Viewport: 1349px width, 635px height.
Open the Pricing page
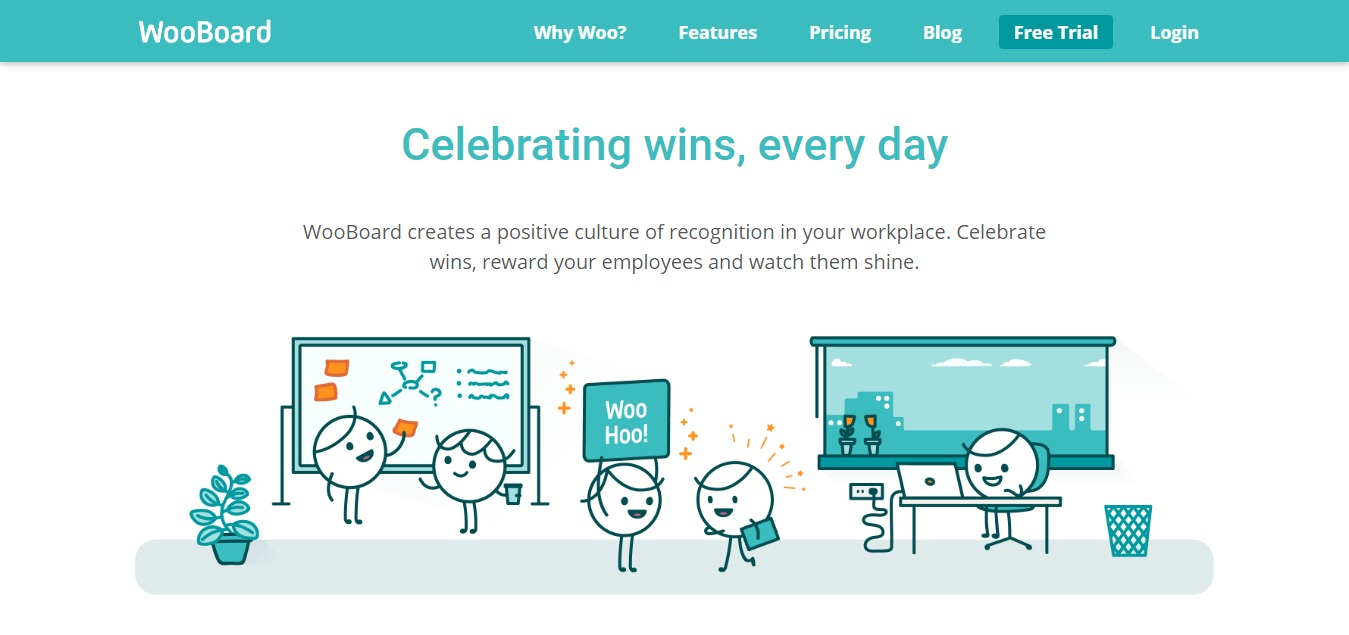tap(840, 32)
